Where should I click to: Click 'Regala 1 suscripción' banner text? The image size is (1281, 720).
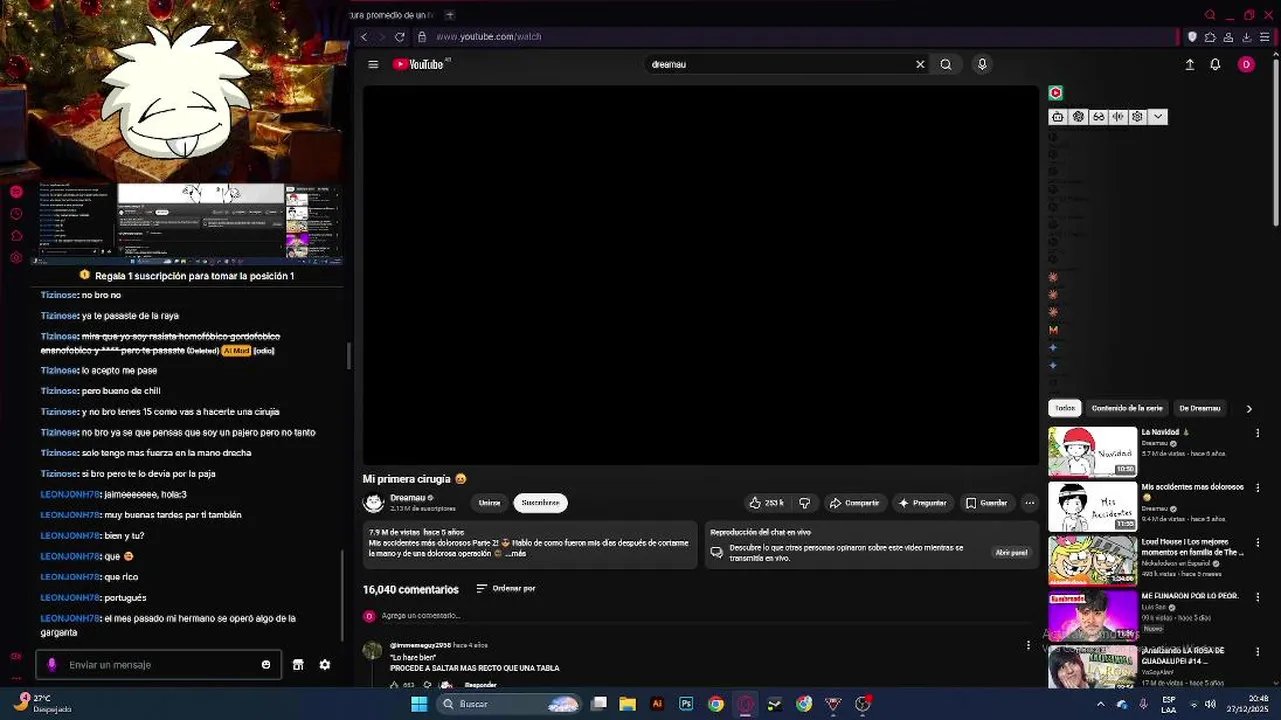195,276
